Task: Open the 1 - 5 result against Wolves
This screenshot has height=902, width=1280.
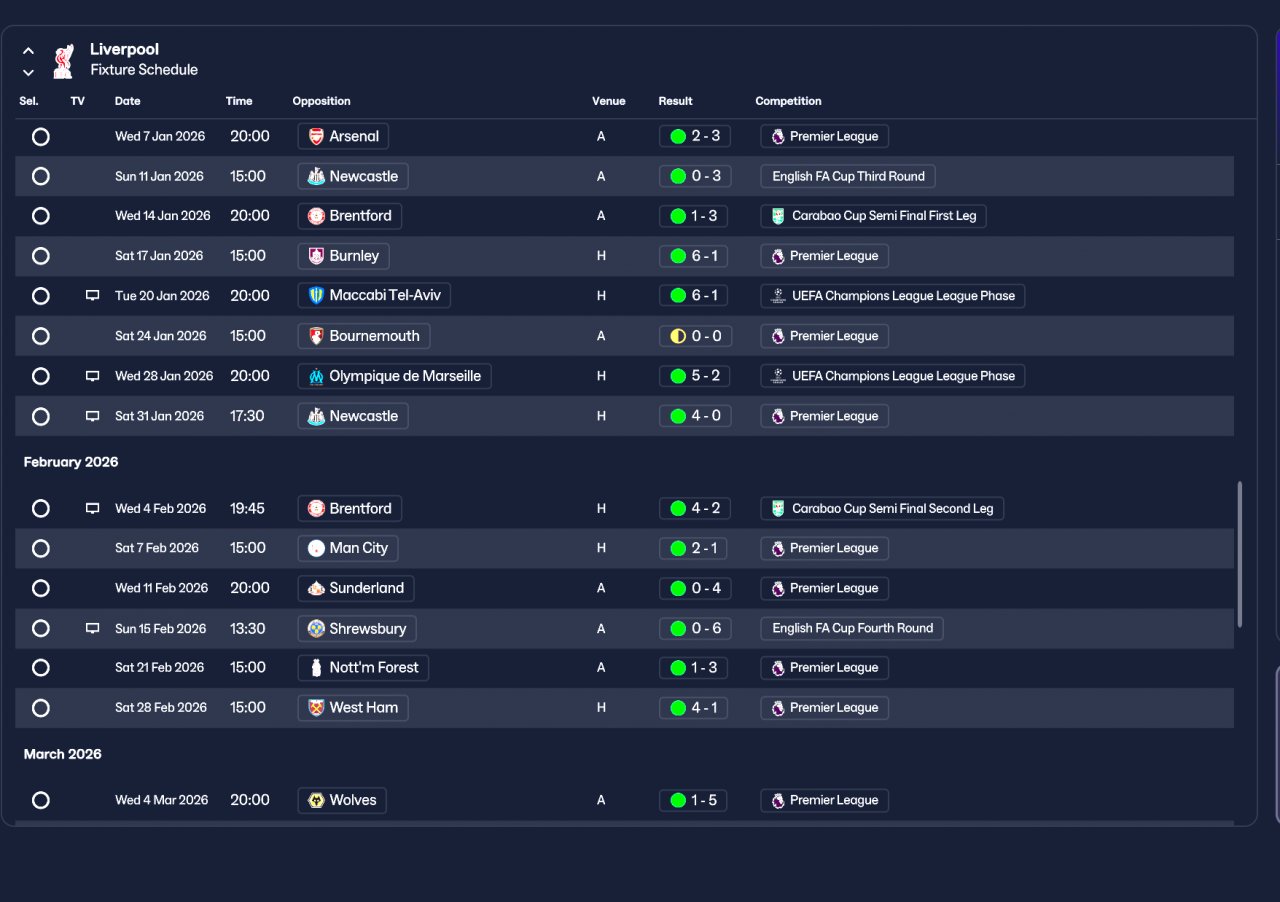Action: pyautogui.click(x=695, y=800)
